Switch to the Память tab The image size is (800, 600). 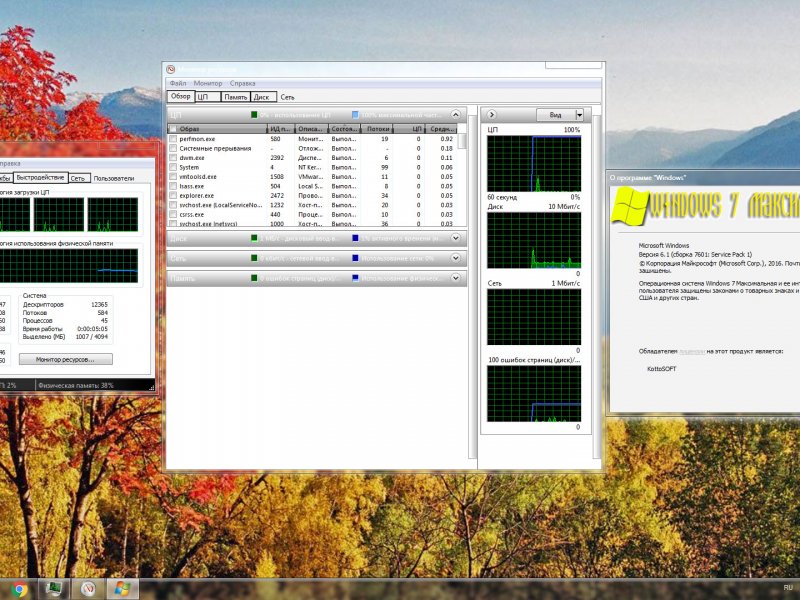tap(235, 97)
